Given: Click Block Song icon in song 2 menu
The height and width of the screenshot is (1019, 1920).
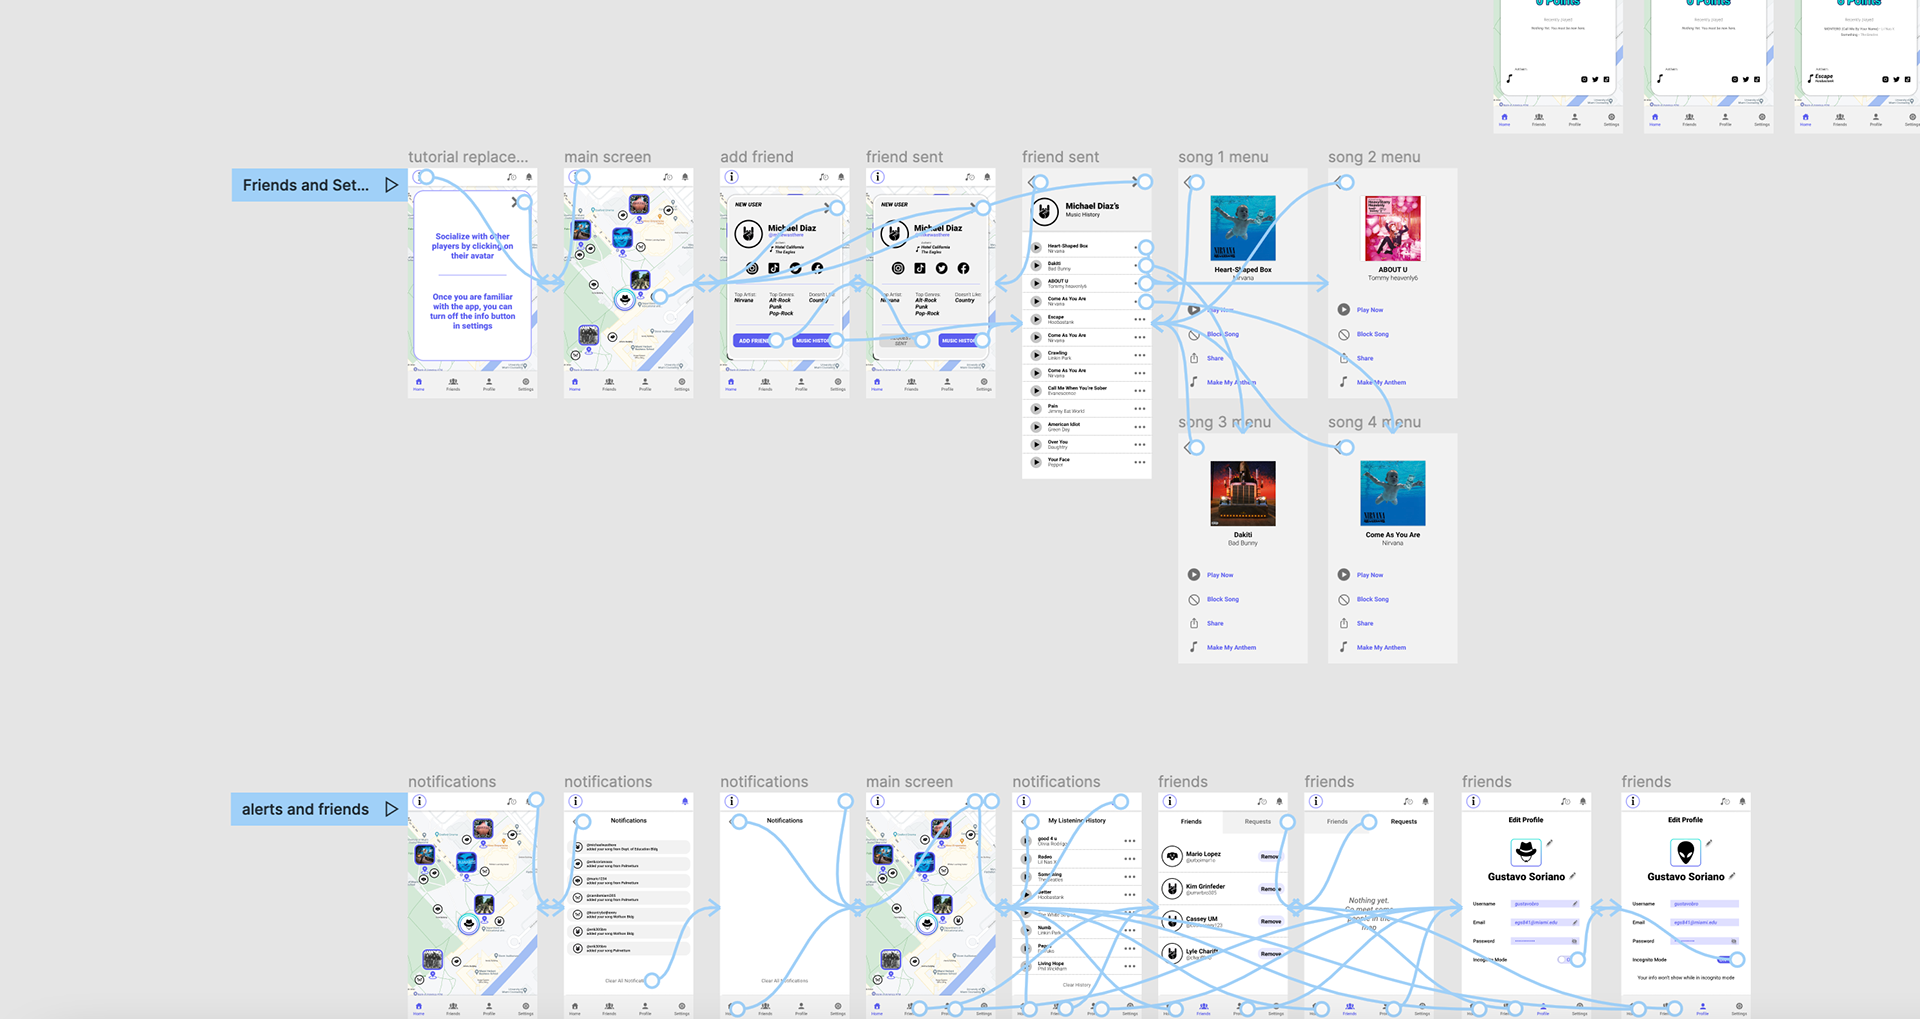Looking at the screenshot, I should (x=1344, y=334).
